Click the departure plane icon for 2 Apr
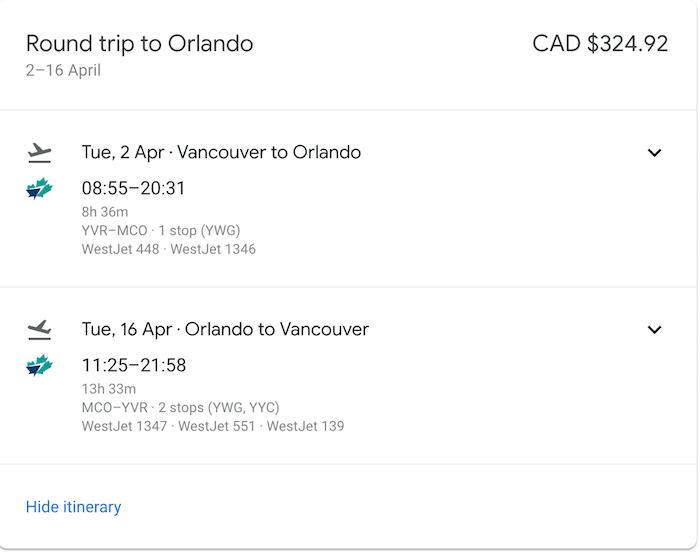 [x=40, y=153]
